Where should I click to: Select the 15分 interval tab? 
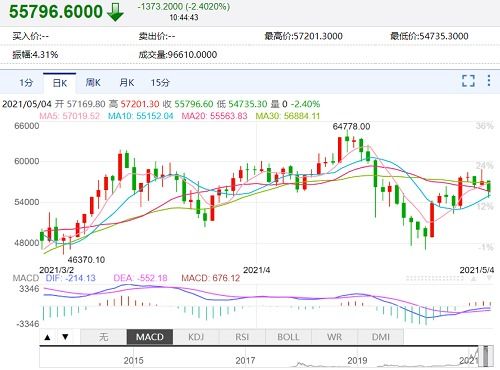point(160,83)
